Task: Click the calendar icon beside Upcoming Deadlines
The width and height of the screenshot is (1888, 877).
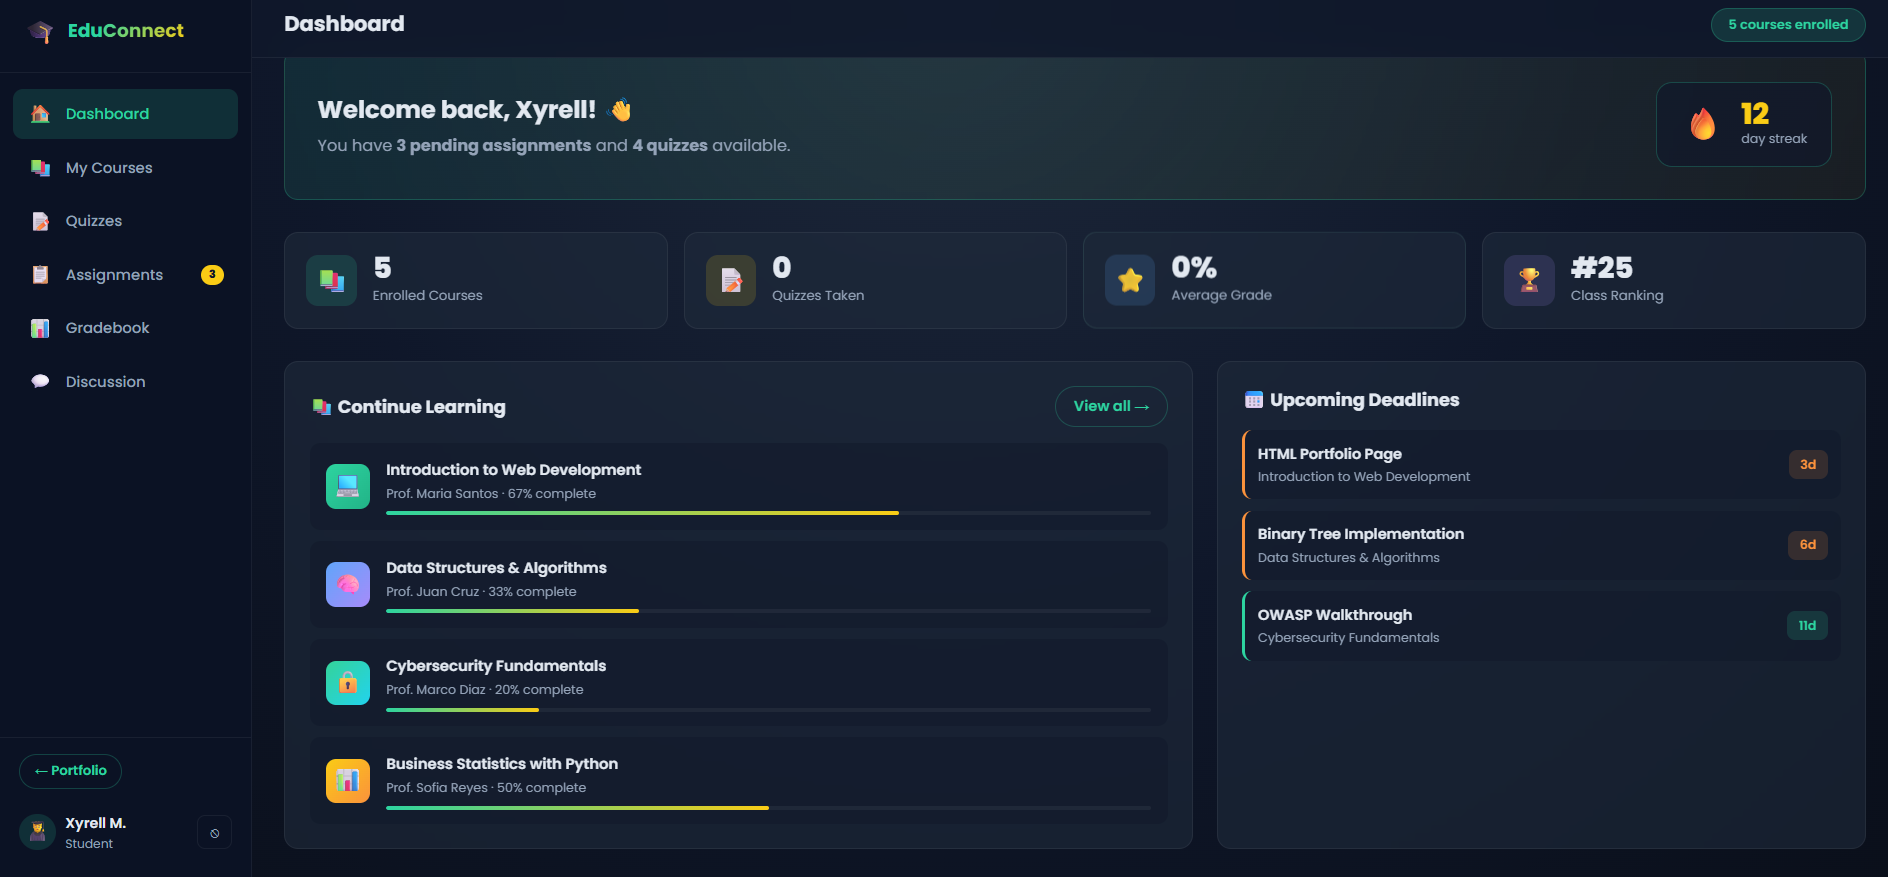Action: pos(1253,400)
